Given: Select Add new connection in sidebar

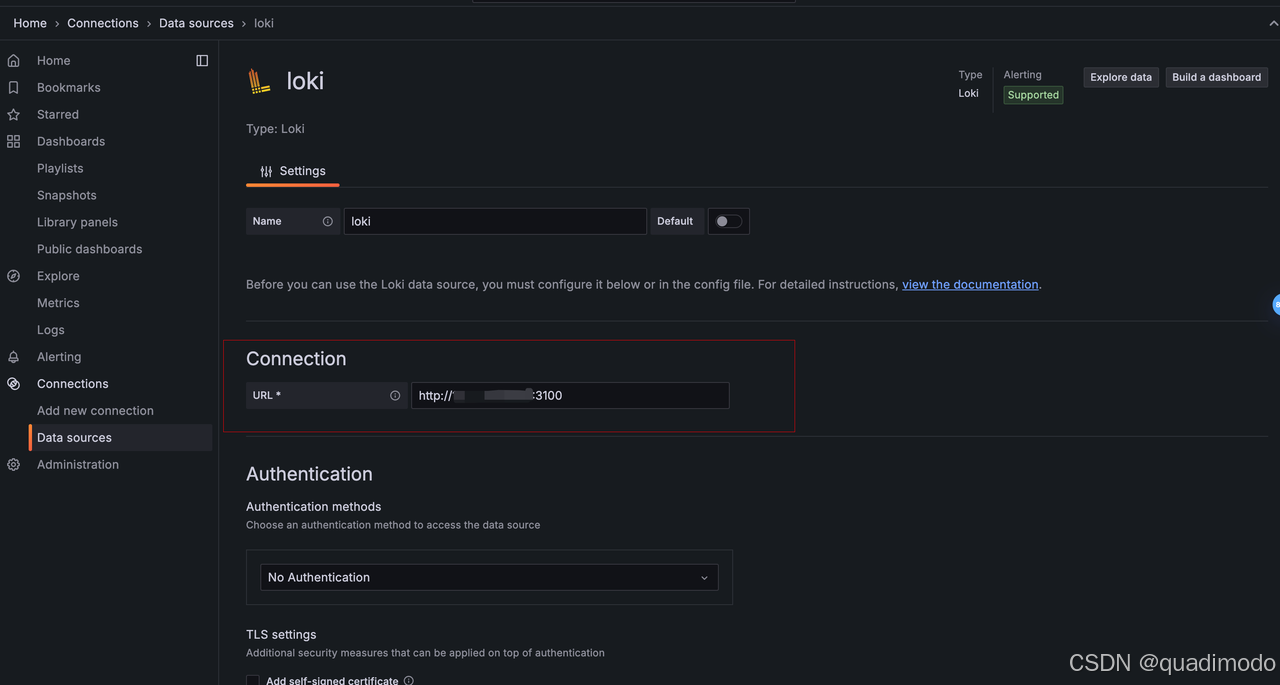Looking at the screenshot, I should click(x=95, y=411).
